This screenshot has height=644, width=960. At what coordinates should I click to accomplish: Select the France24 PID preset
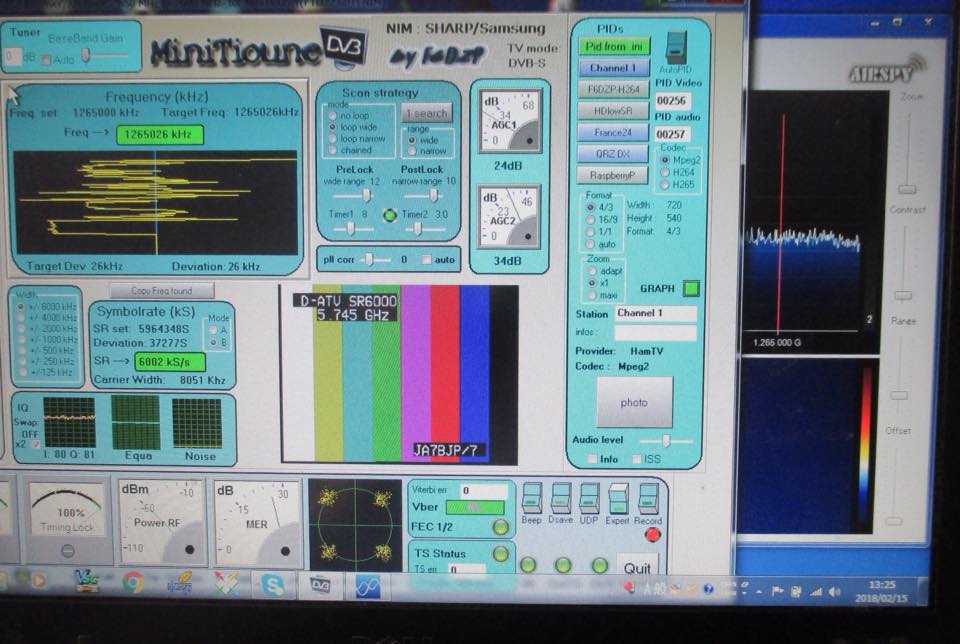pos(613,132)
